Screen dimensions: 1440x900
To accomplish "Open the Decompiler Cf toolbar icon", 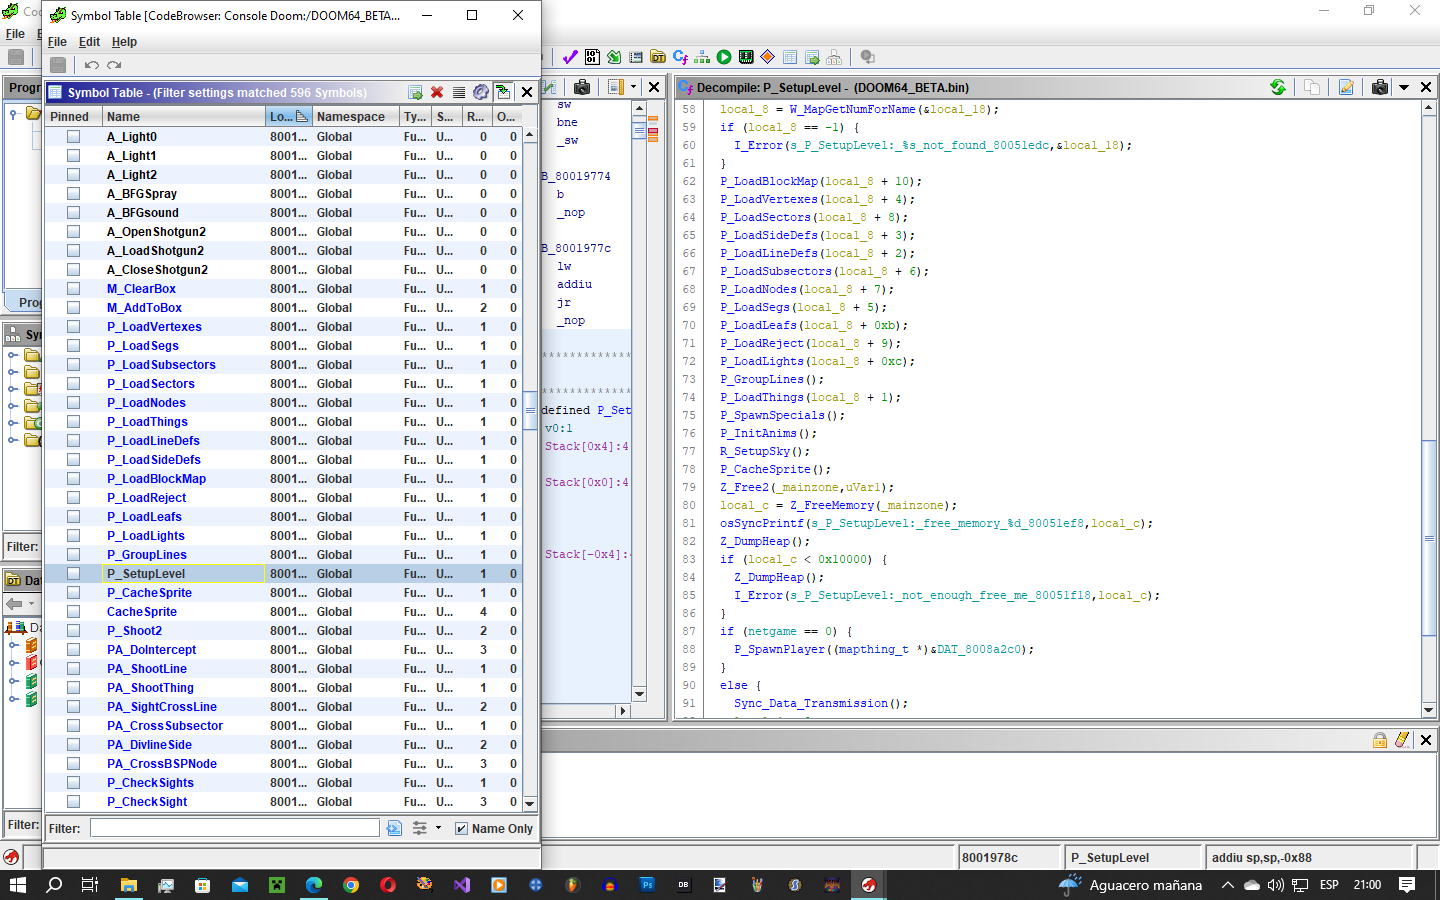I will pyautogui.click(x=680, y=57).
